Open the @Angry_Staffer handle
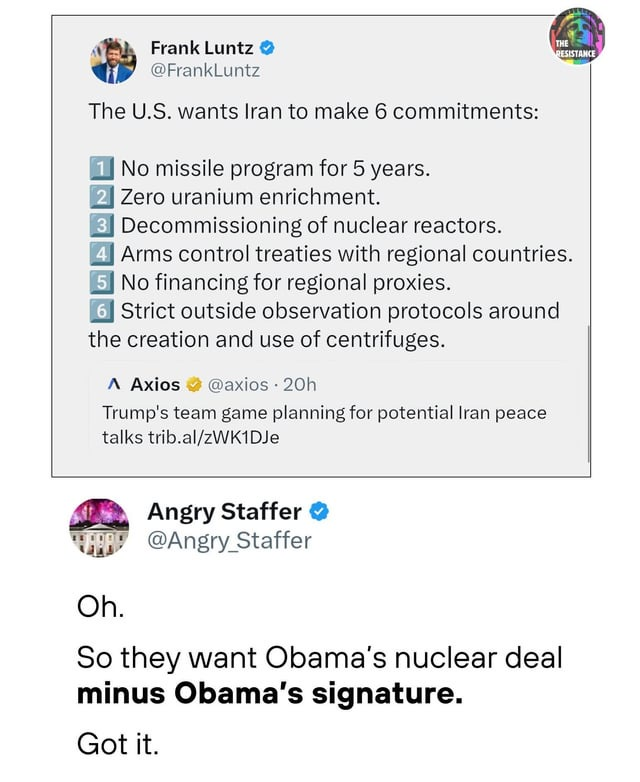This screenshot has height=782, width=640. [230, 541]
